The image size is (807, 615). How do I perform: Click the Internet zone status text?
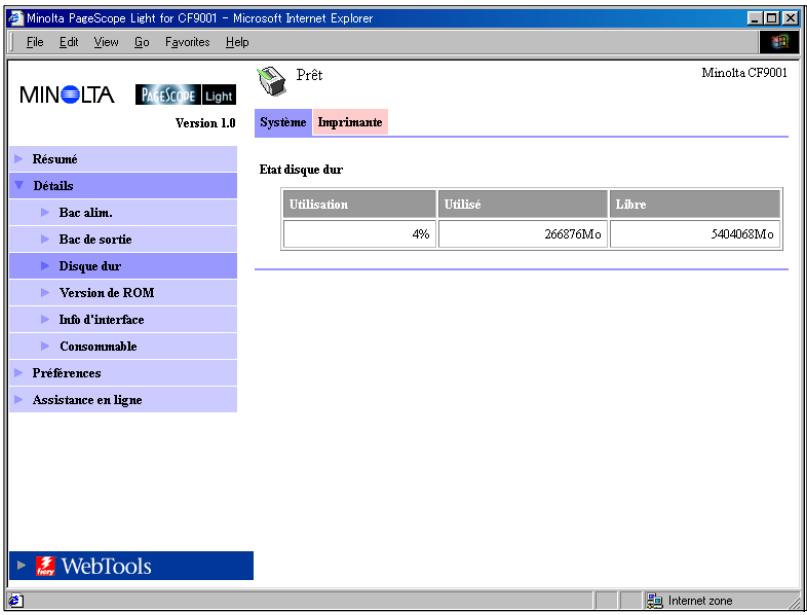700,601
